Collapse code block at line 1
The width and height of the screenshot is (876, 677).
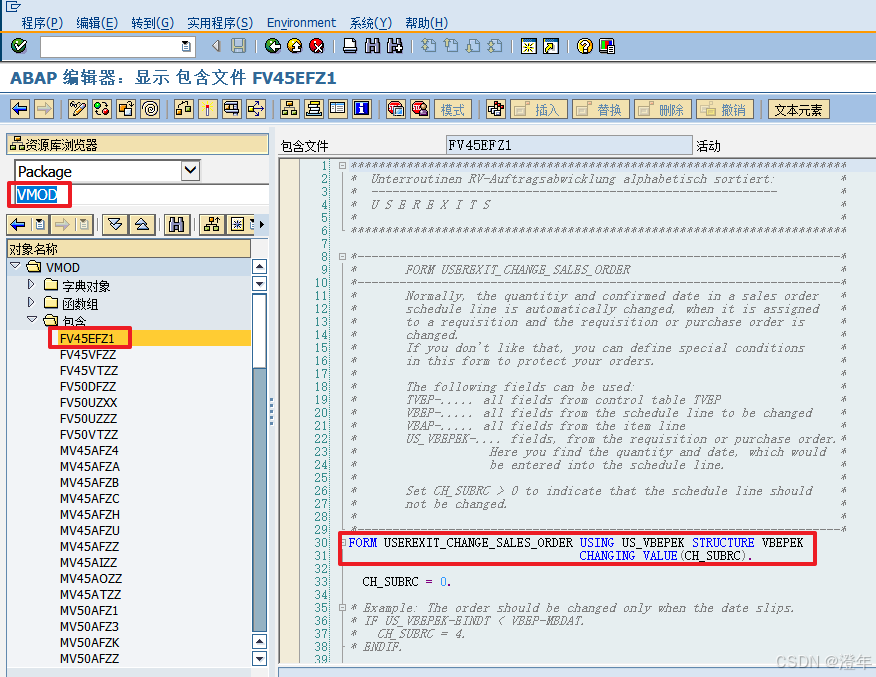(x=342, y=165)
